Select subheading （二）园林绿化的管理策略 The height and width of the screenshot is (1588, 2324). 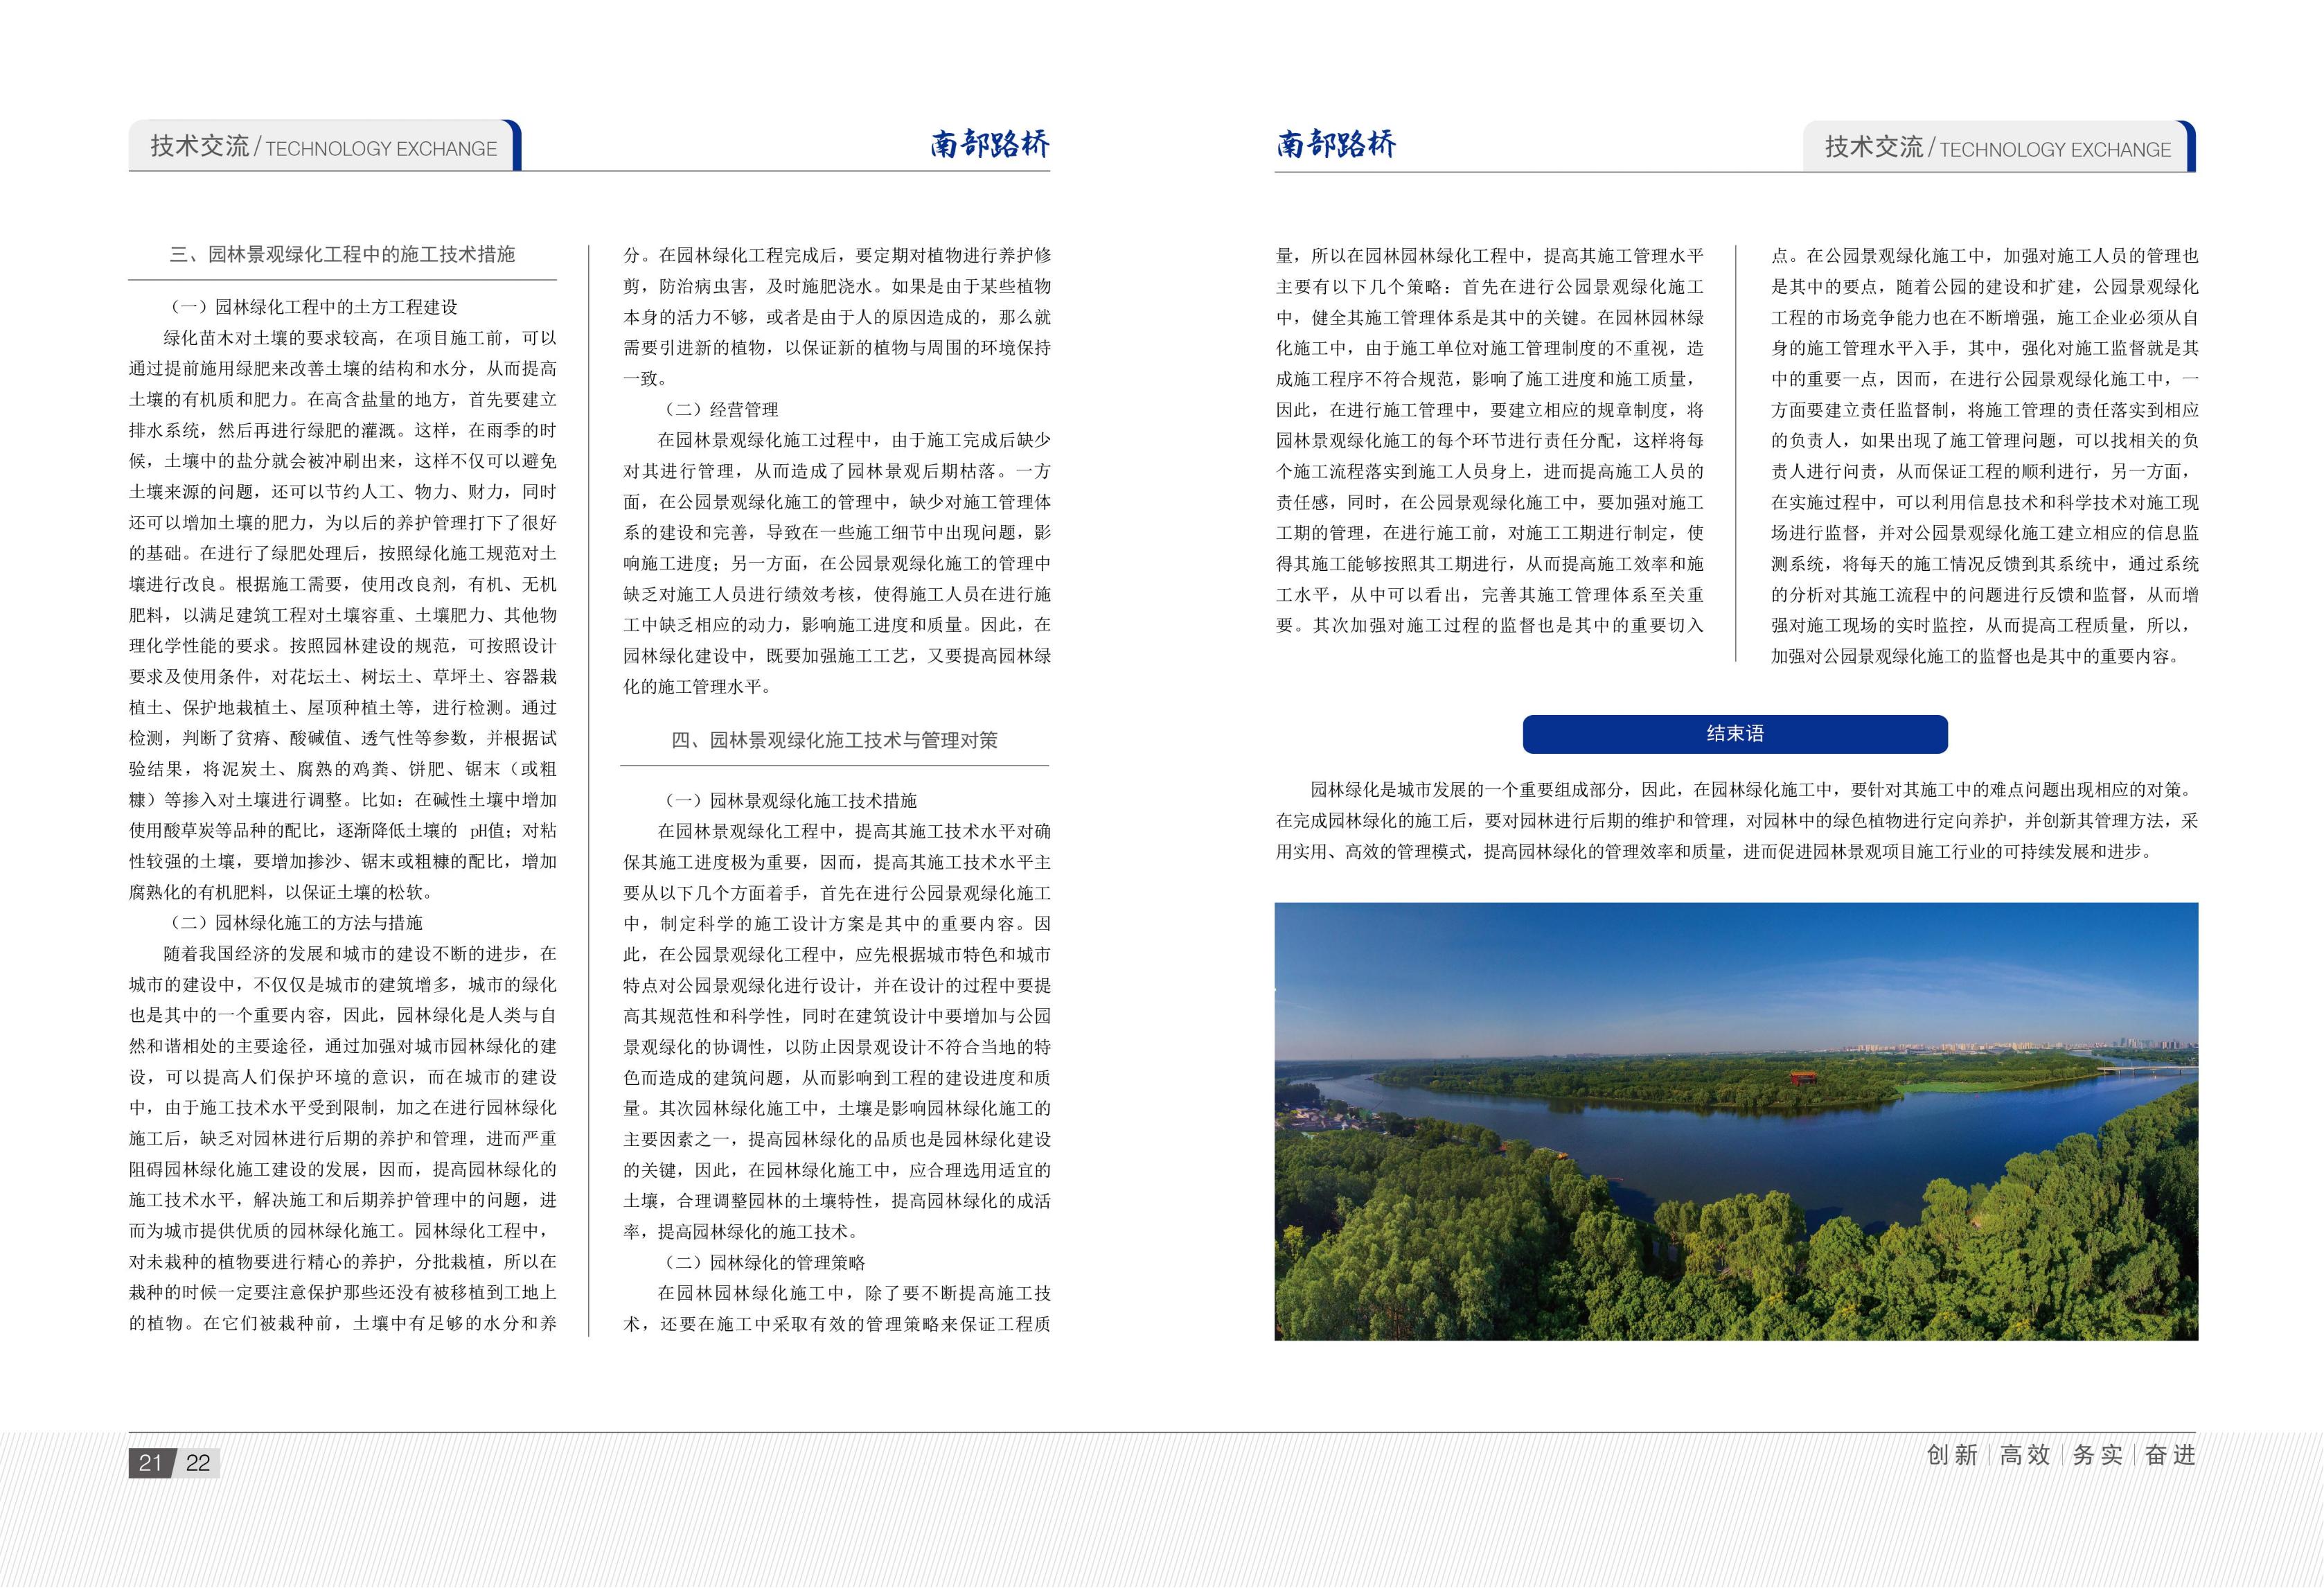(761, 1262)
